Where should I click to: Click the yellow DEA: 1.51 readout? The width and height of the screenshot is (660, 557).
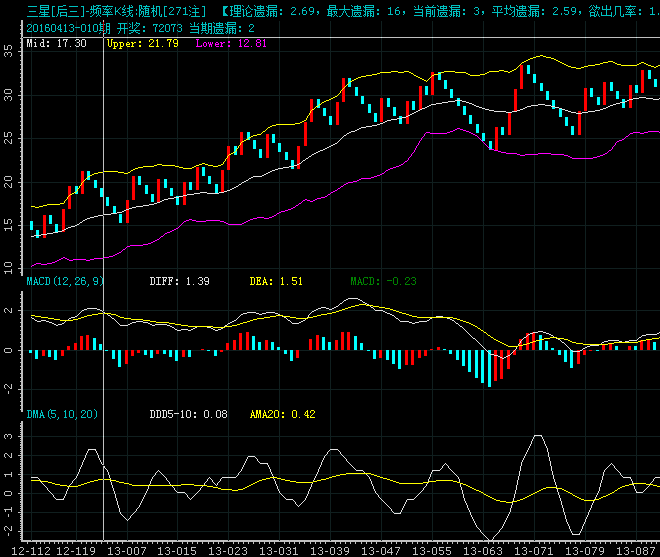[x=276, y=283]
